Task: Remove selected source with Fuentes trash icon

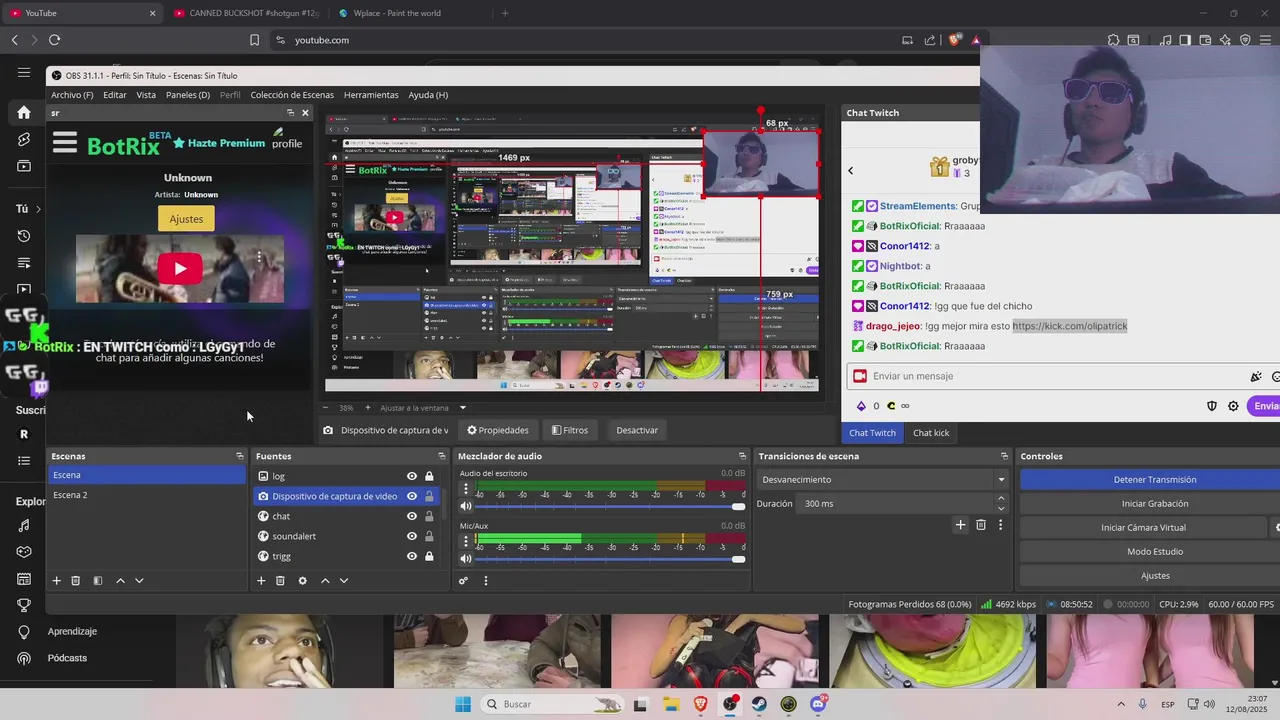Action: 280,580
